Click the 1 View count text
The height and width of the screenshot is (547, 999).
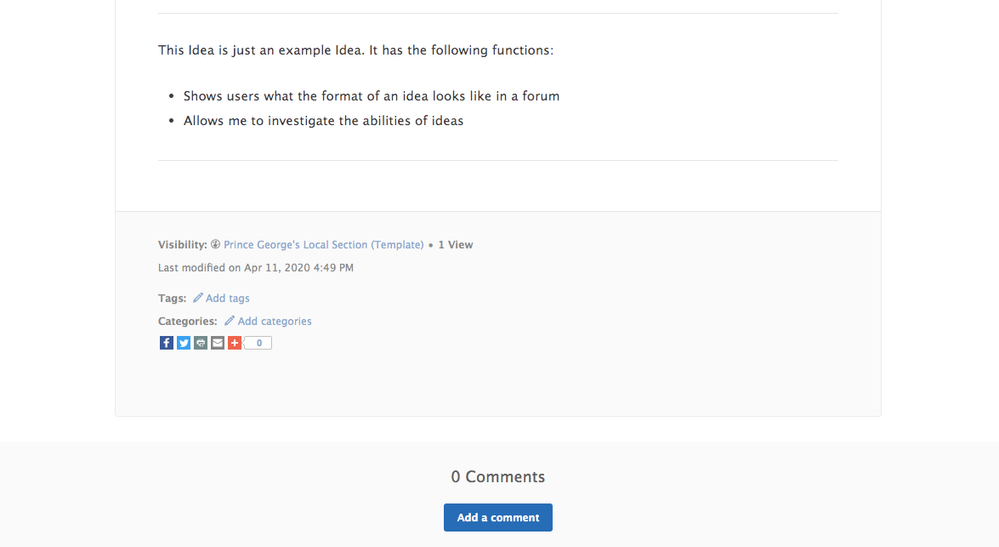456,244
